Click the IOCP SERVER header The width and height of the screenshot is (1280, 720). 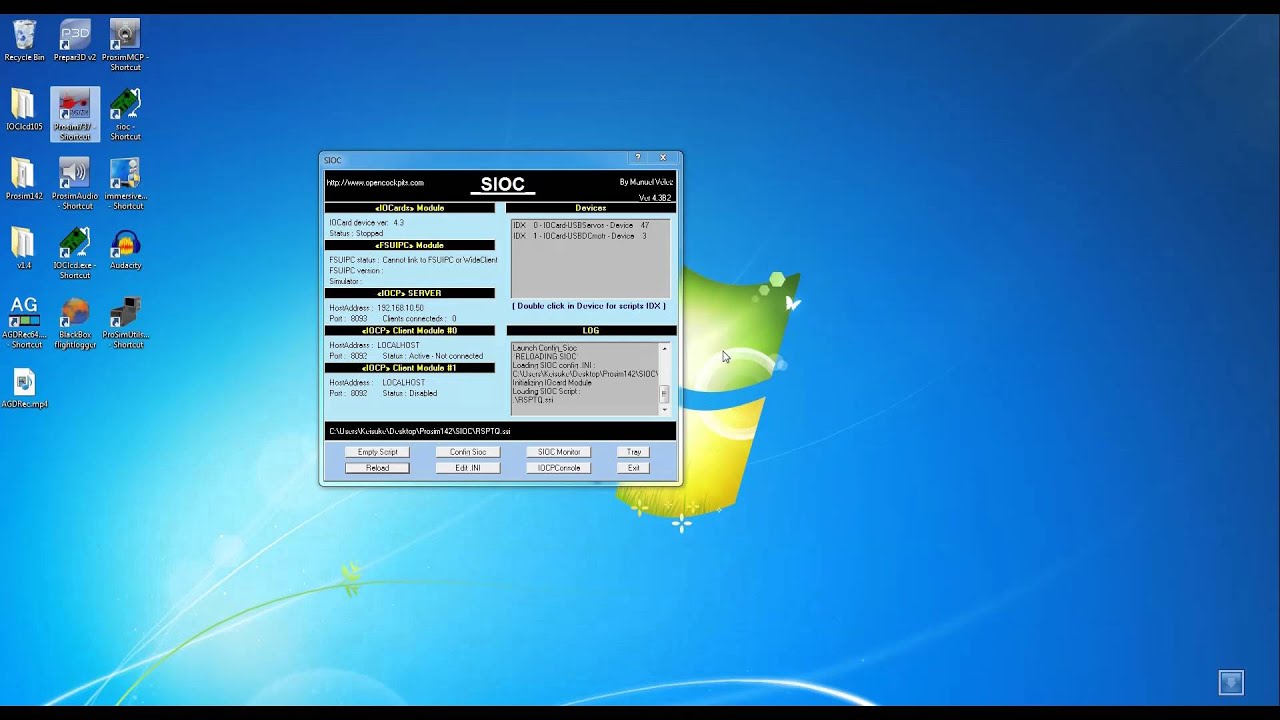click(409, 293)
